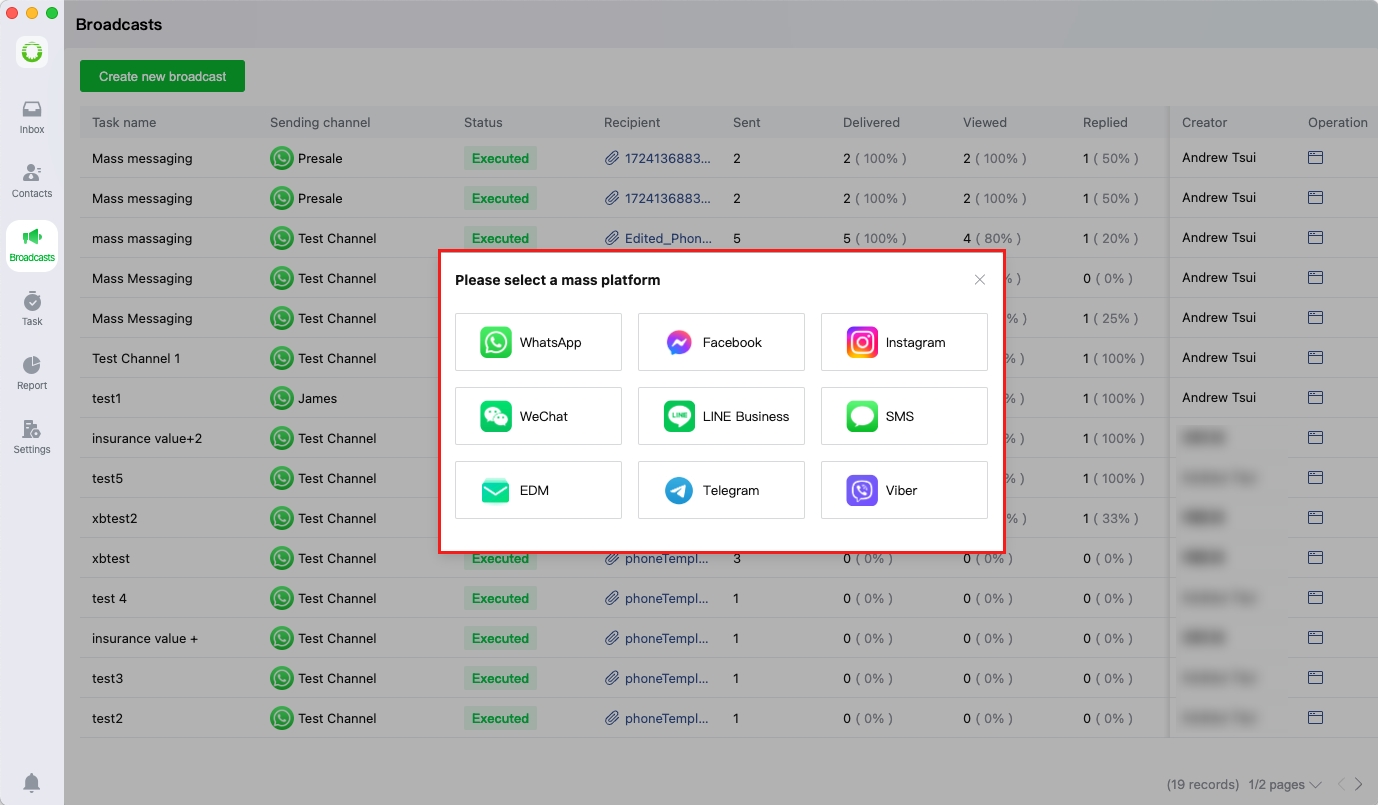1378x805 pixels.
Task: Select the Facebook Messenger platform option
Action: (x=721, y=342)
